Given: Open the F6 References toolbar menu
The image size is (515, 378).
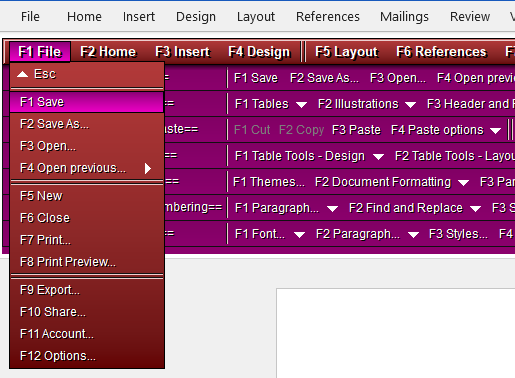Looking at the screenshot, I should pos(441,52).
